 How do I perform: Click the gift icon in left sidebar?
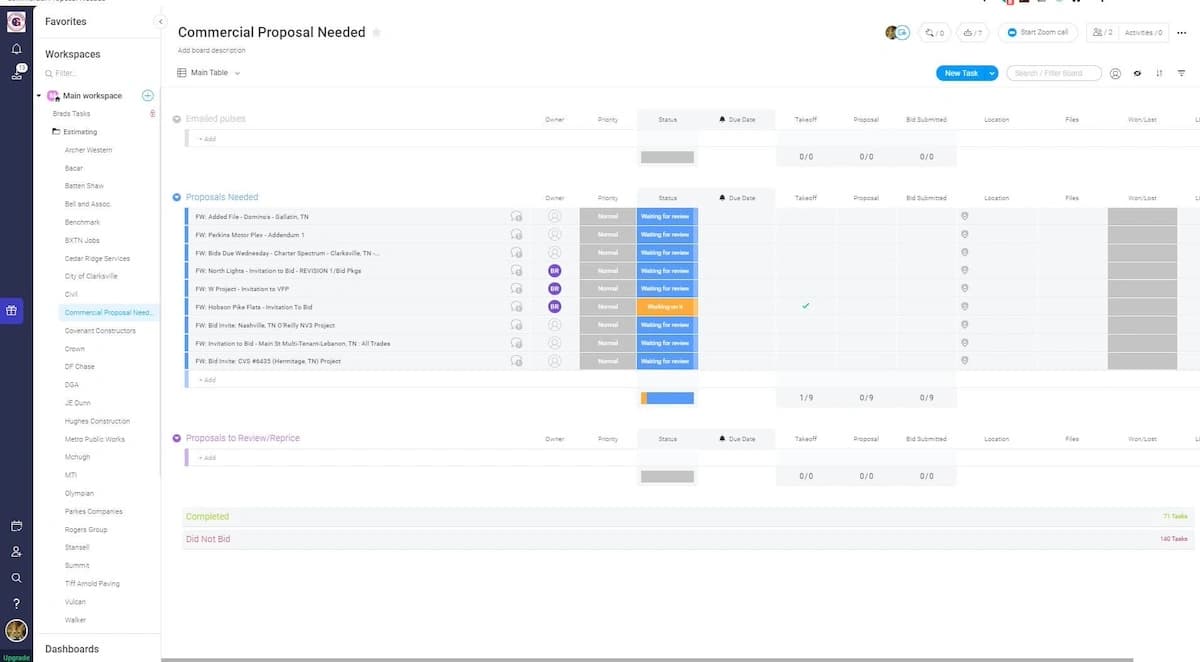11,310
